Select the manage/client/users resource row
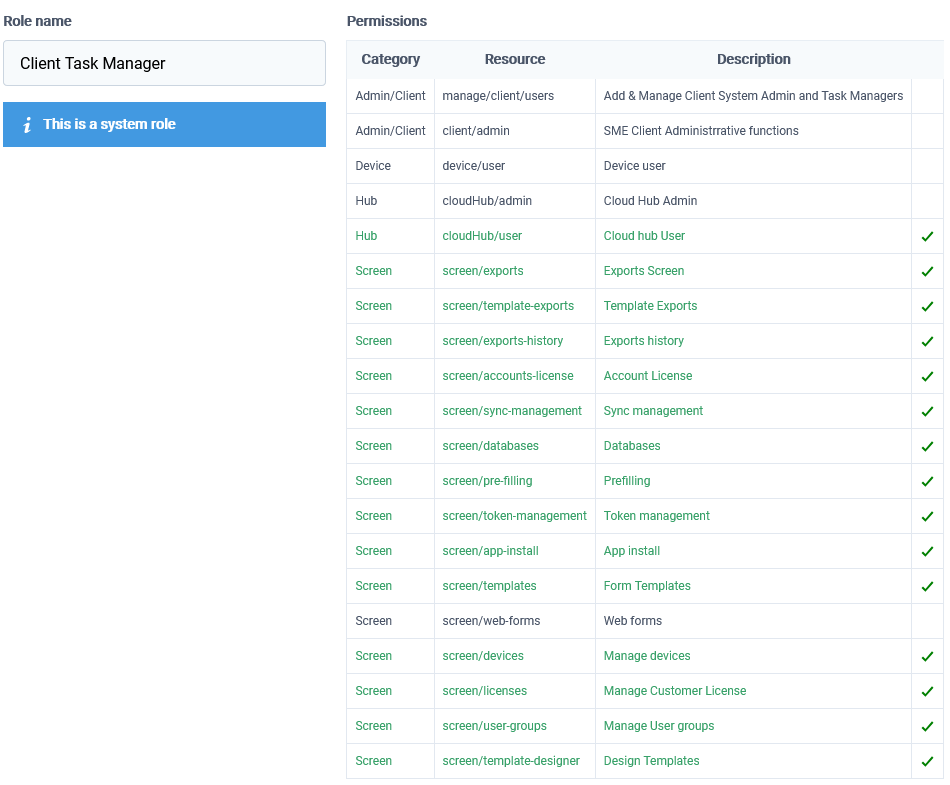Screen dimensions: 950x785 (x=645, y=96)
